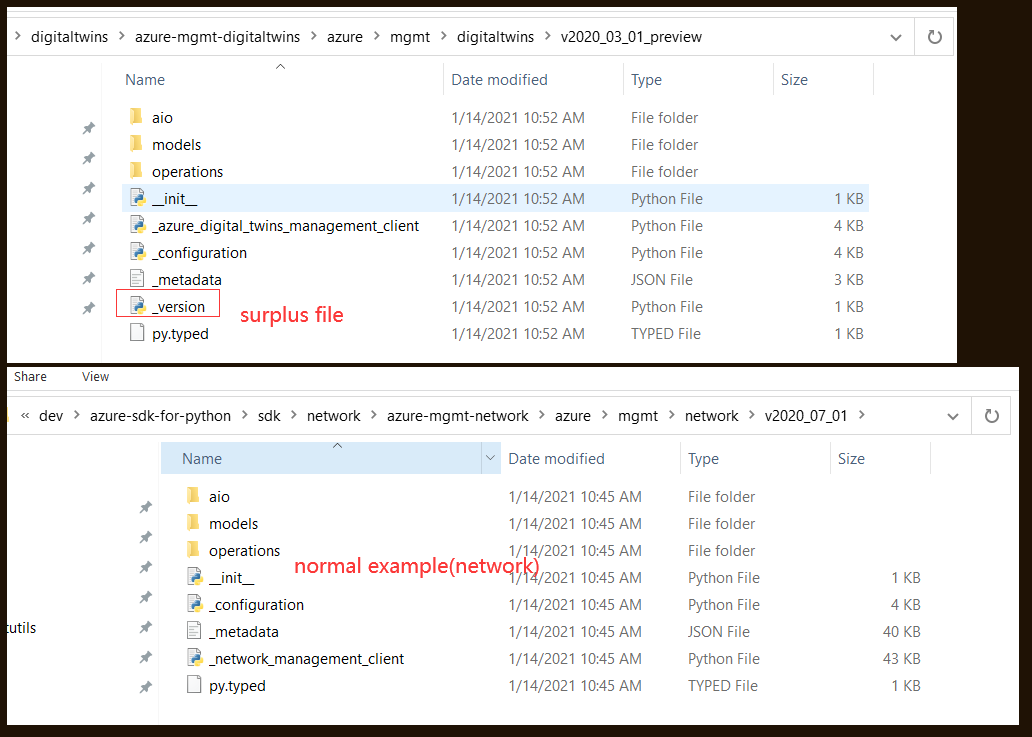Viewport: 1032px width, 737px height.
Task: Open operations folder icon in digitaltwins window
Action: [x=136, y=171]
